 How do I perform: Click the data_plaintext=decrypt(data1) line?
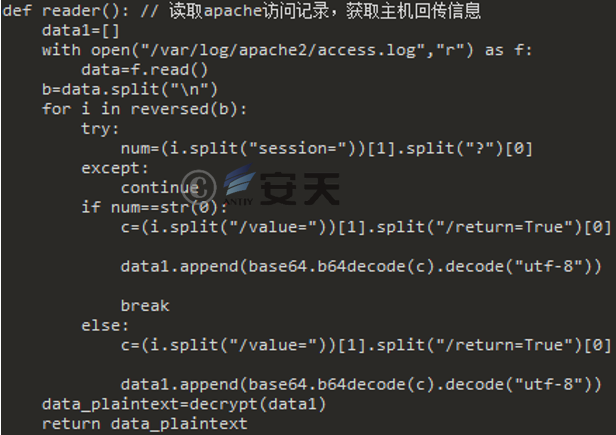(184, 404)
